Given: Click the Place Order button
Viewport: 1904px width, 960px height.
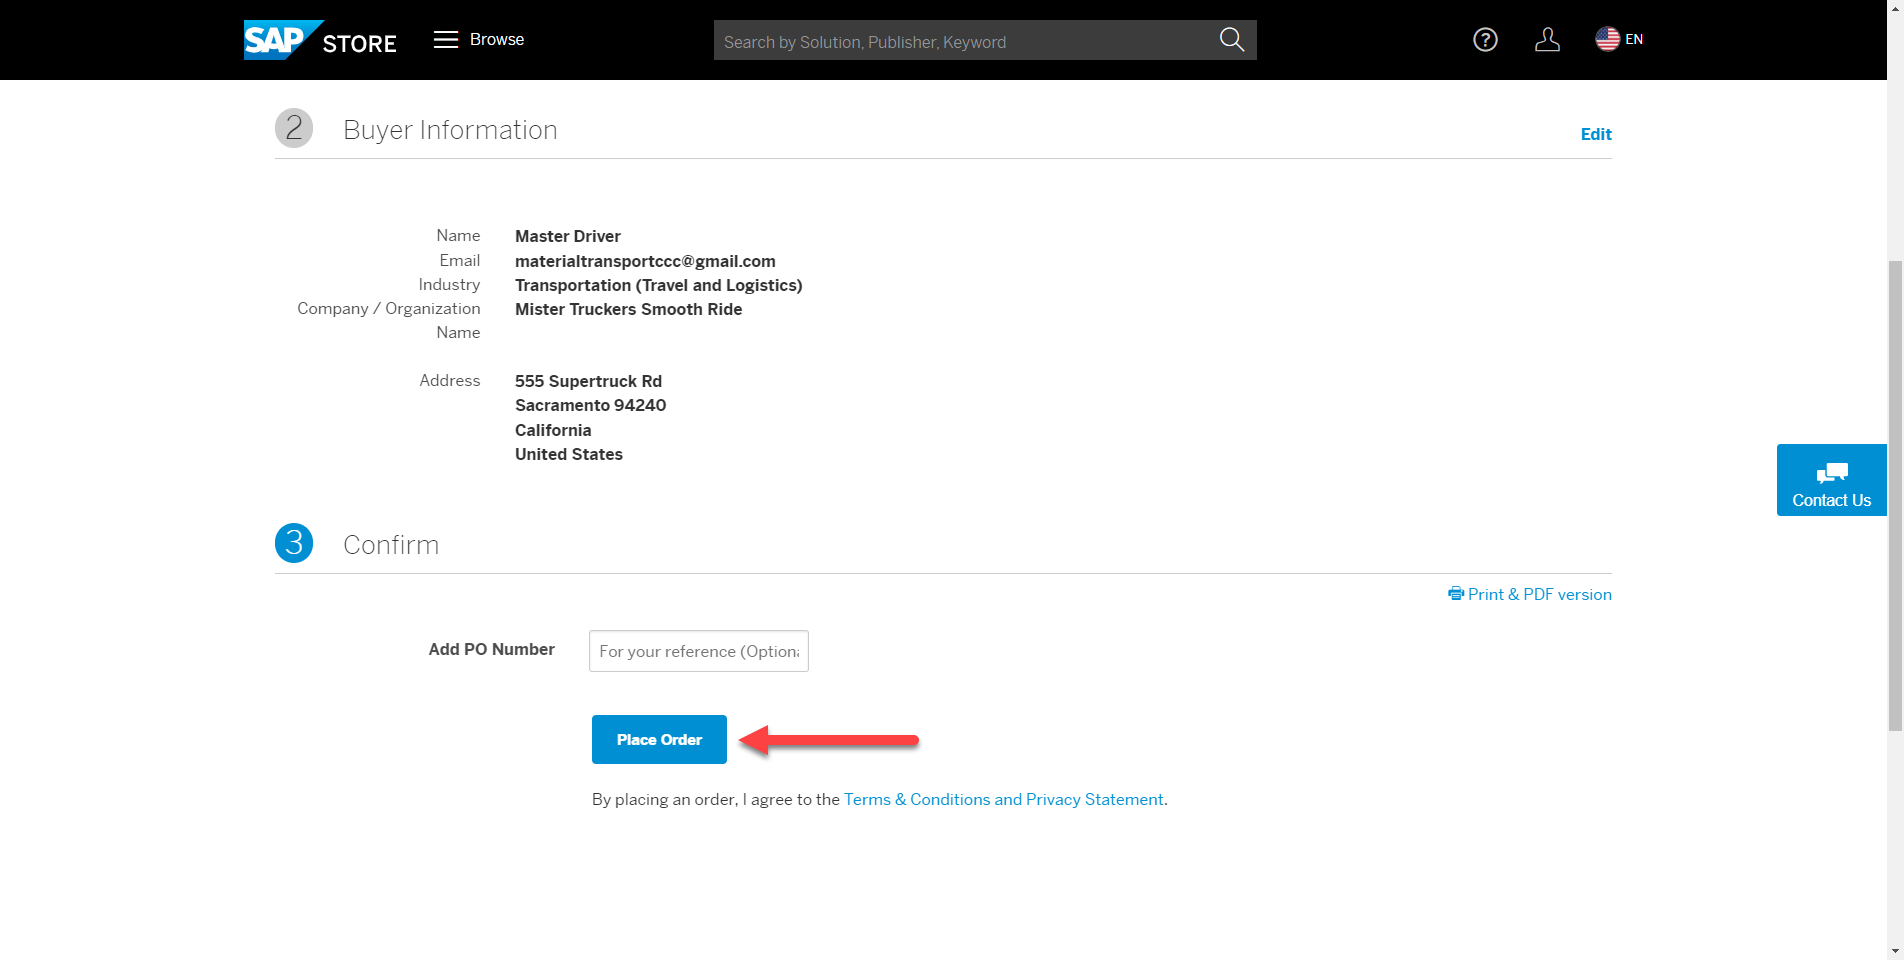Looking at the screenshot, I should (659, 740).
